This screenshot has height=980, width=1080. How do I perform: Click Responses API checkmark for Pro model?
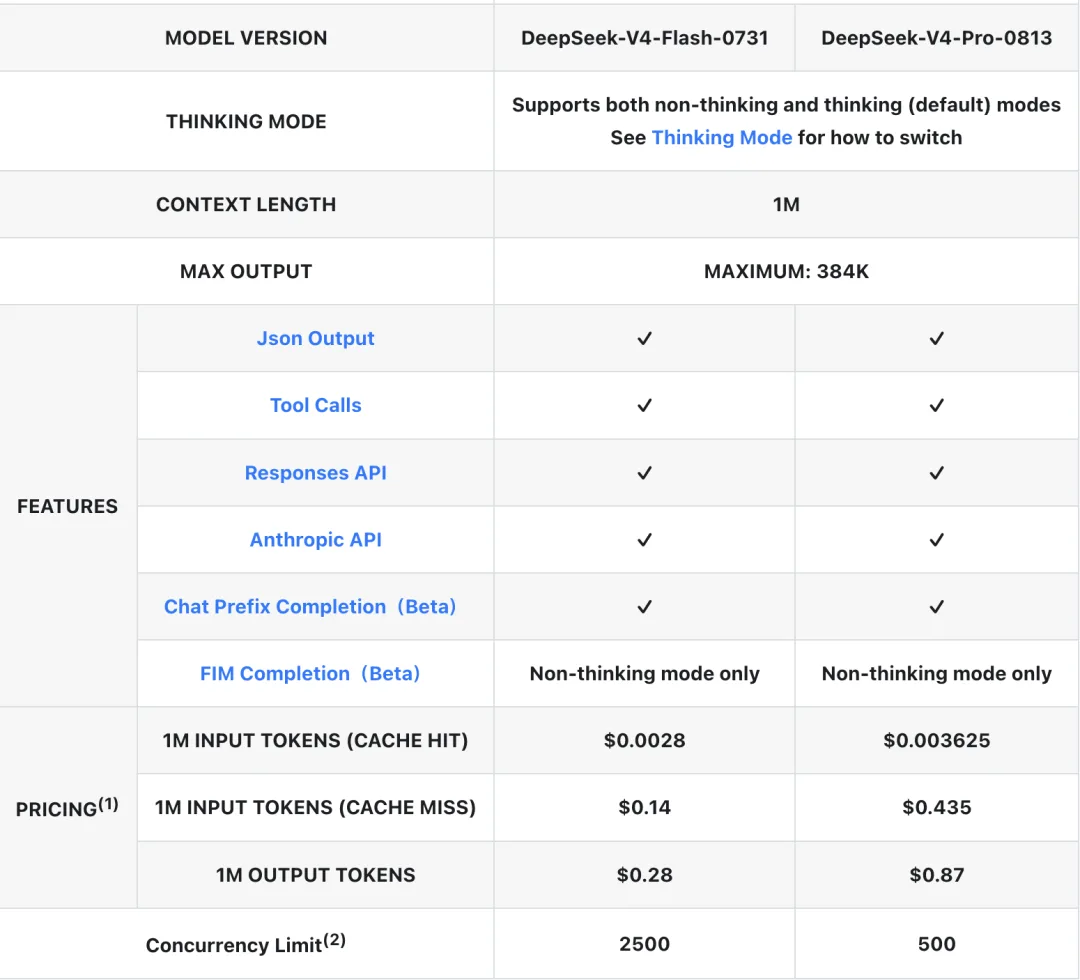click(x=936, y=472)
